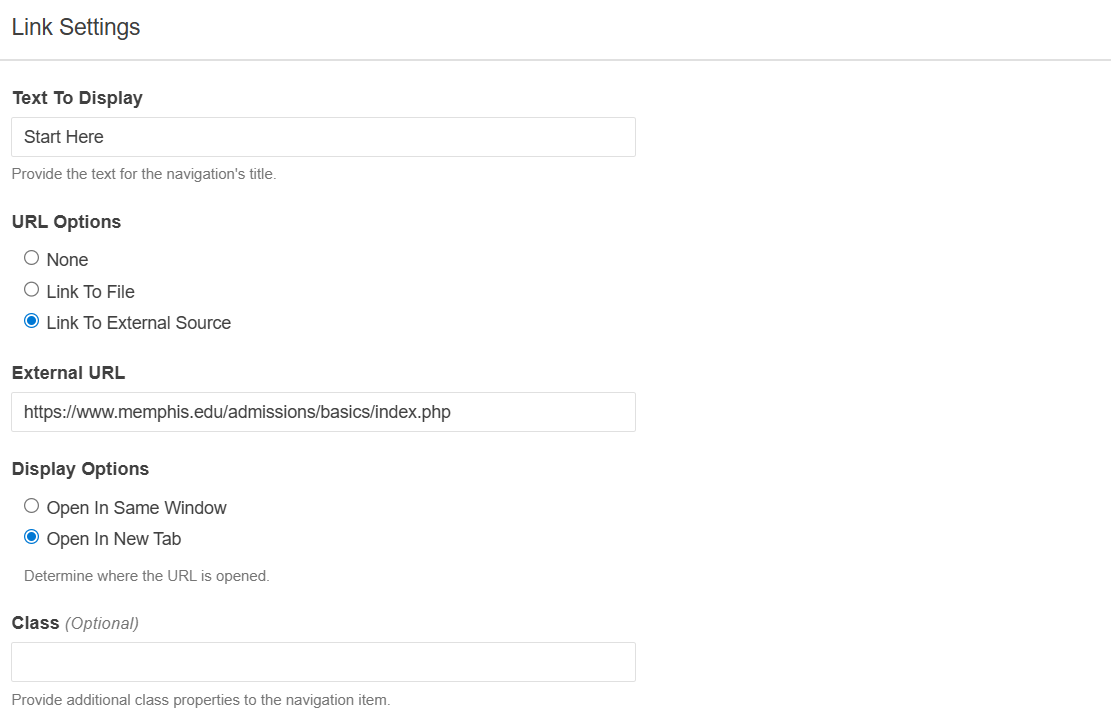Click the Link Settings header
1111x711 pixels.
pyautogui.click(x=76, y=27)
